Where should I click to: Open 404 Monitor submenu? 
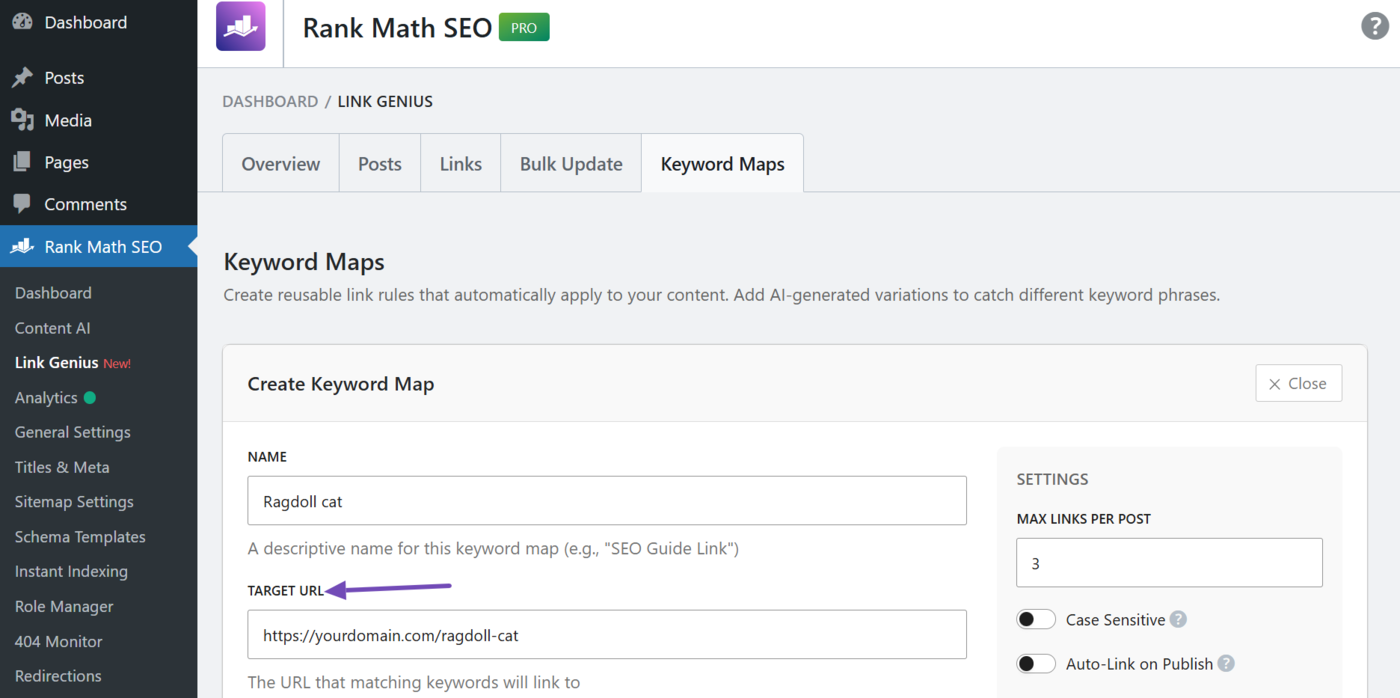click(x=58, y=642)
